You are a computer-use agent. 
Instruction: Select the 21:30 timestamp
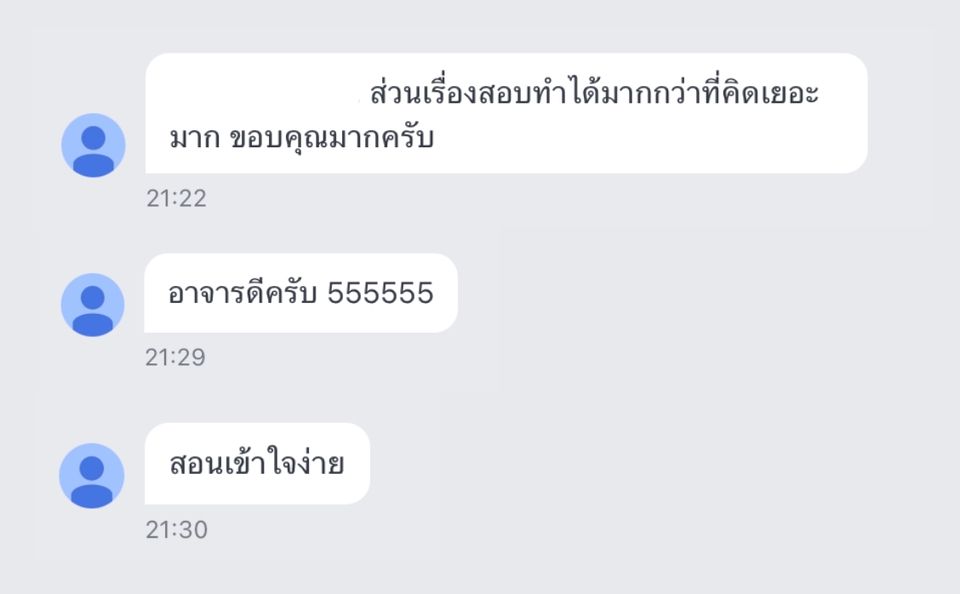176,530
